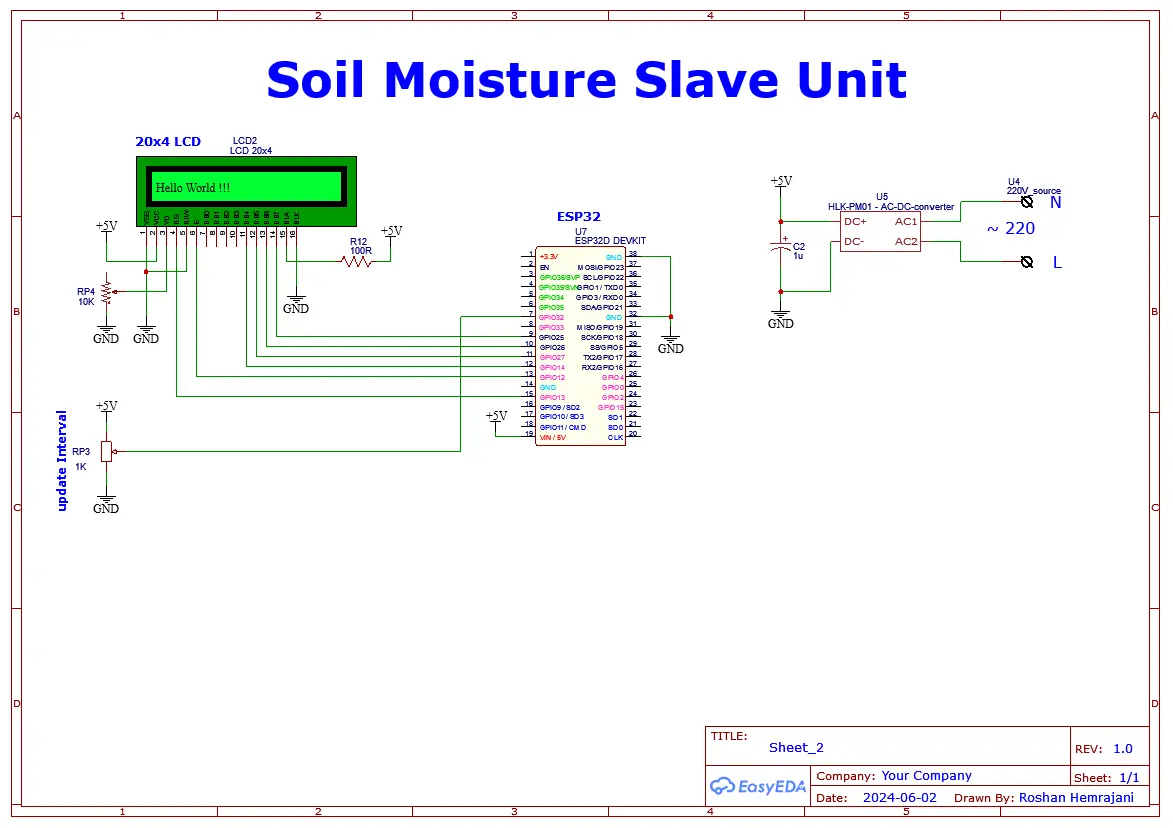Select the C2 1u capacitor symbol

[x=781, y=247]
